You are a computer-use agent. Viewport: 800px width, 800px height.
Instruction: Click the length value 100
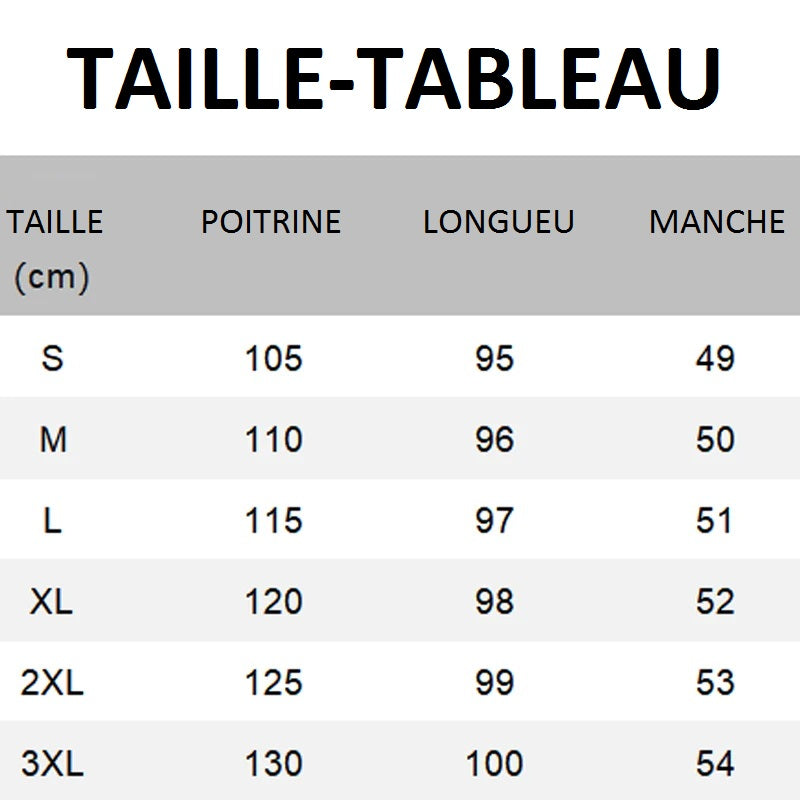(x=494, y=764)
